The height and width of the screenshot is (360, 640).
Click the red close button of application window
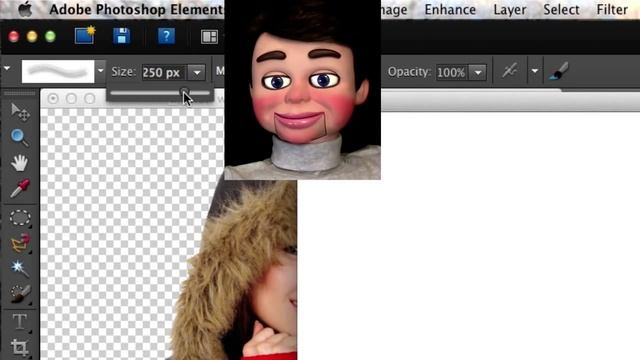(13, 37)
